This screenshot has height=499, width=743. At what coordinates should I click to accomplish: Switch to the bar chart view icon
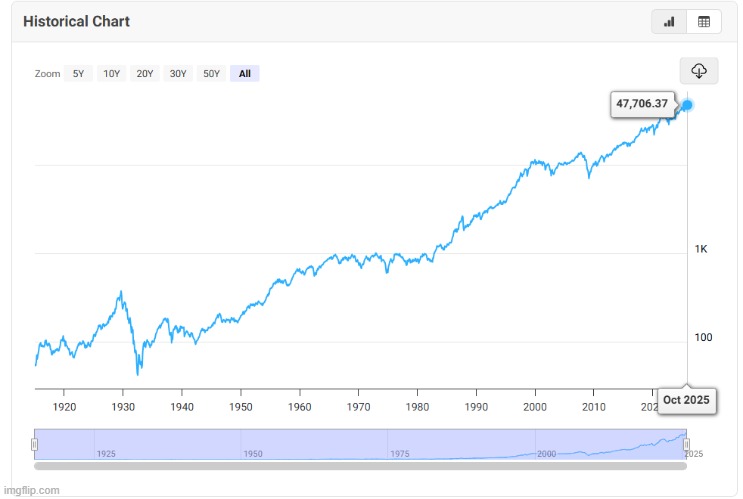coord(669,22)
